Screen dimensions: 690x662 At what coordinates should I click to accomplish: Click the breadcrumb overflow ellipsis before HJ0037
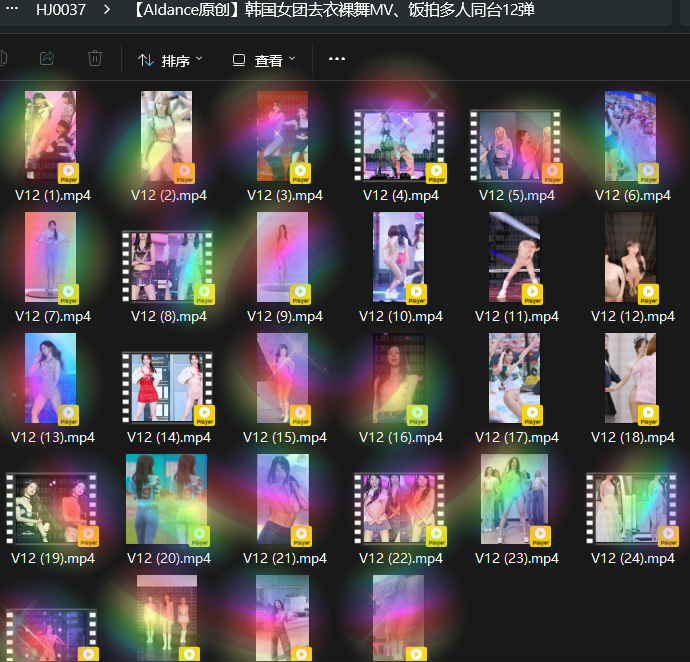pos(12,11)
